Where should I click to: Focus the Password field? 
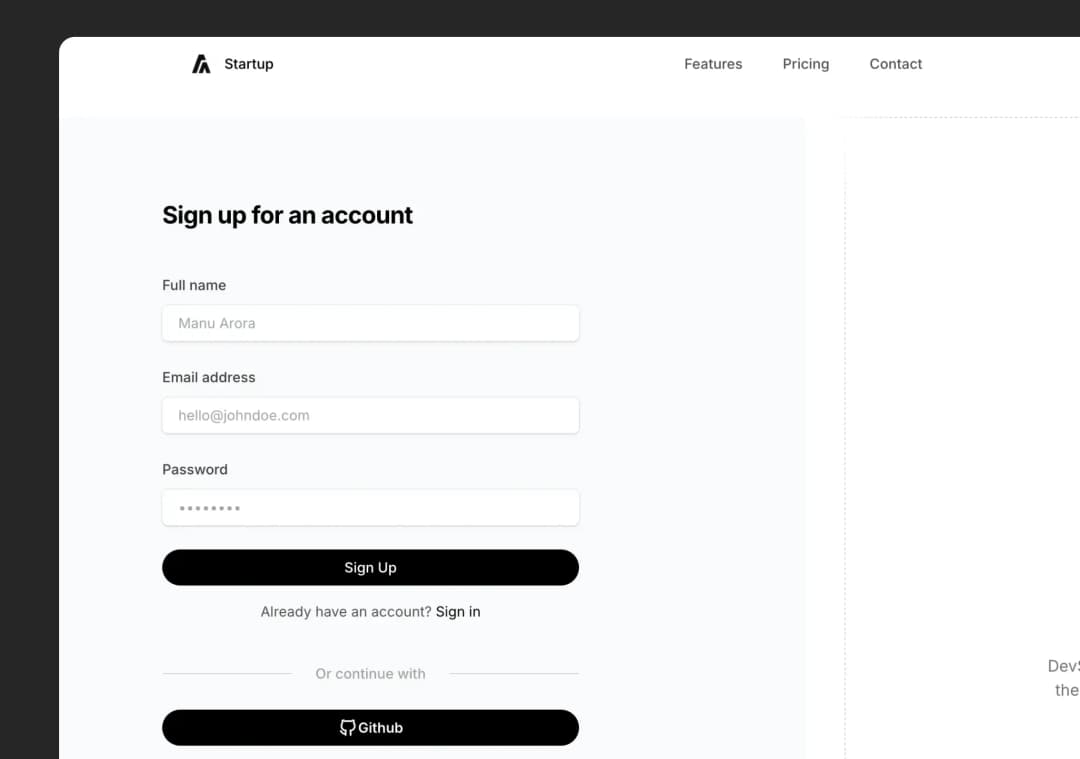(x=370, y=507)
